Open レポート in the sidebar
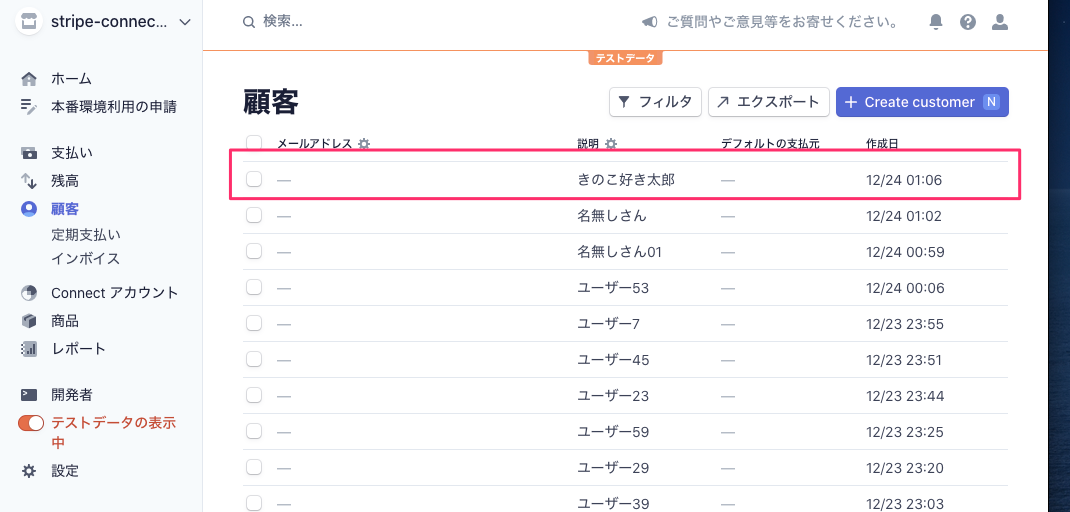The height and width of the screenshot is (512, 1070). [78, 349]
